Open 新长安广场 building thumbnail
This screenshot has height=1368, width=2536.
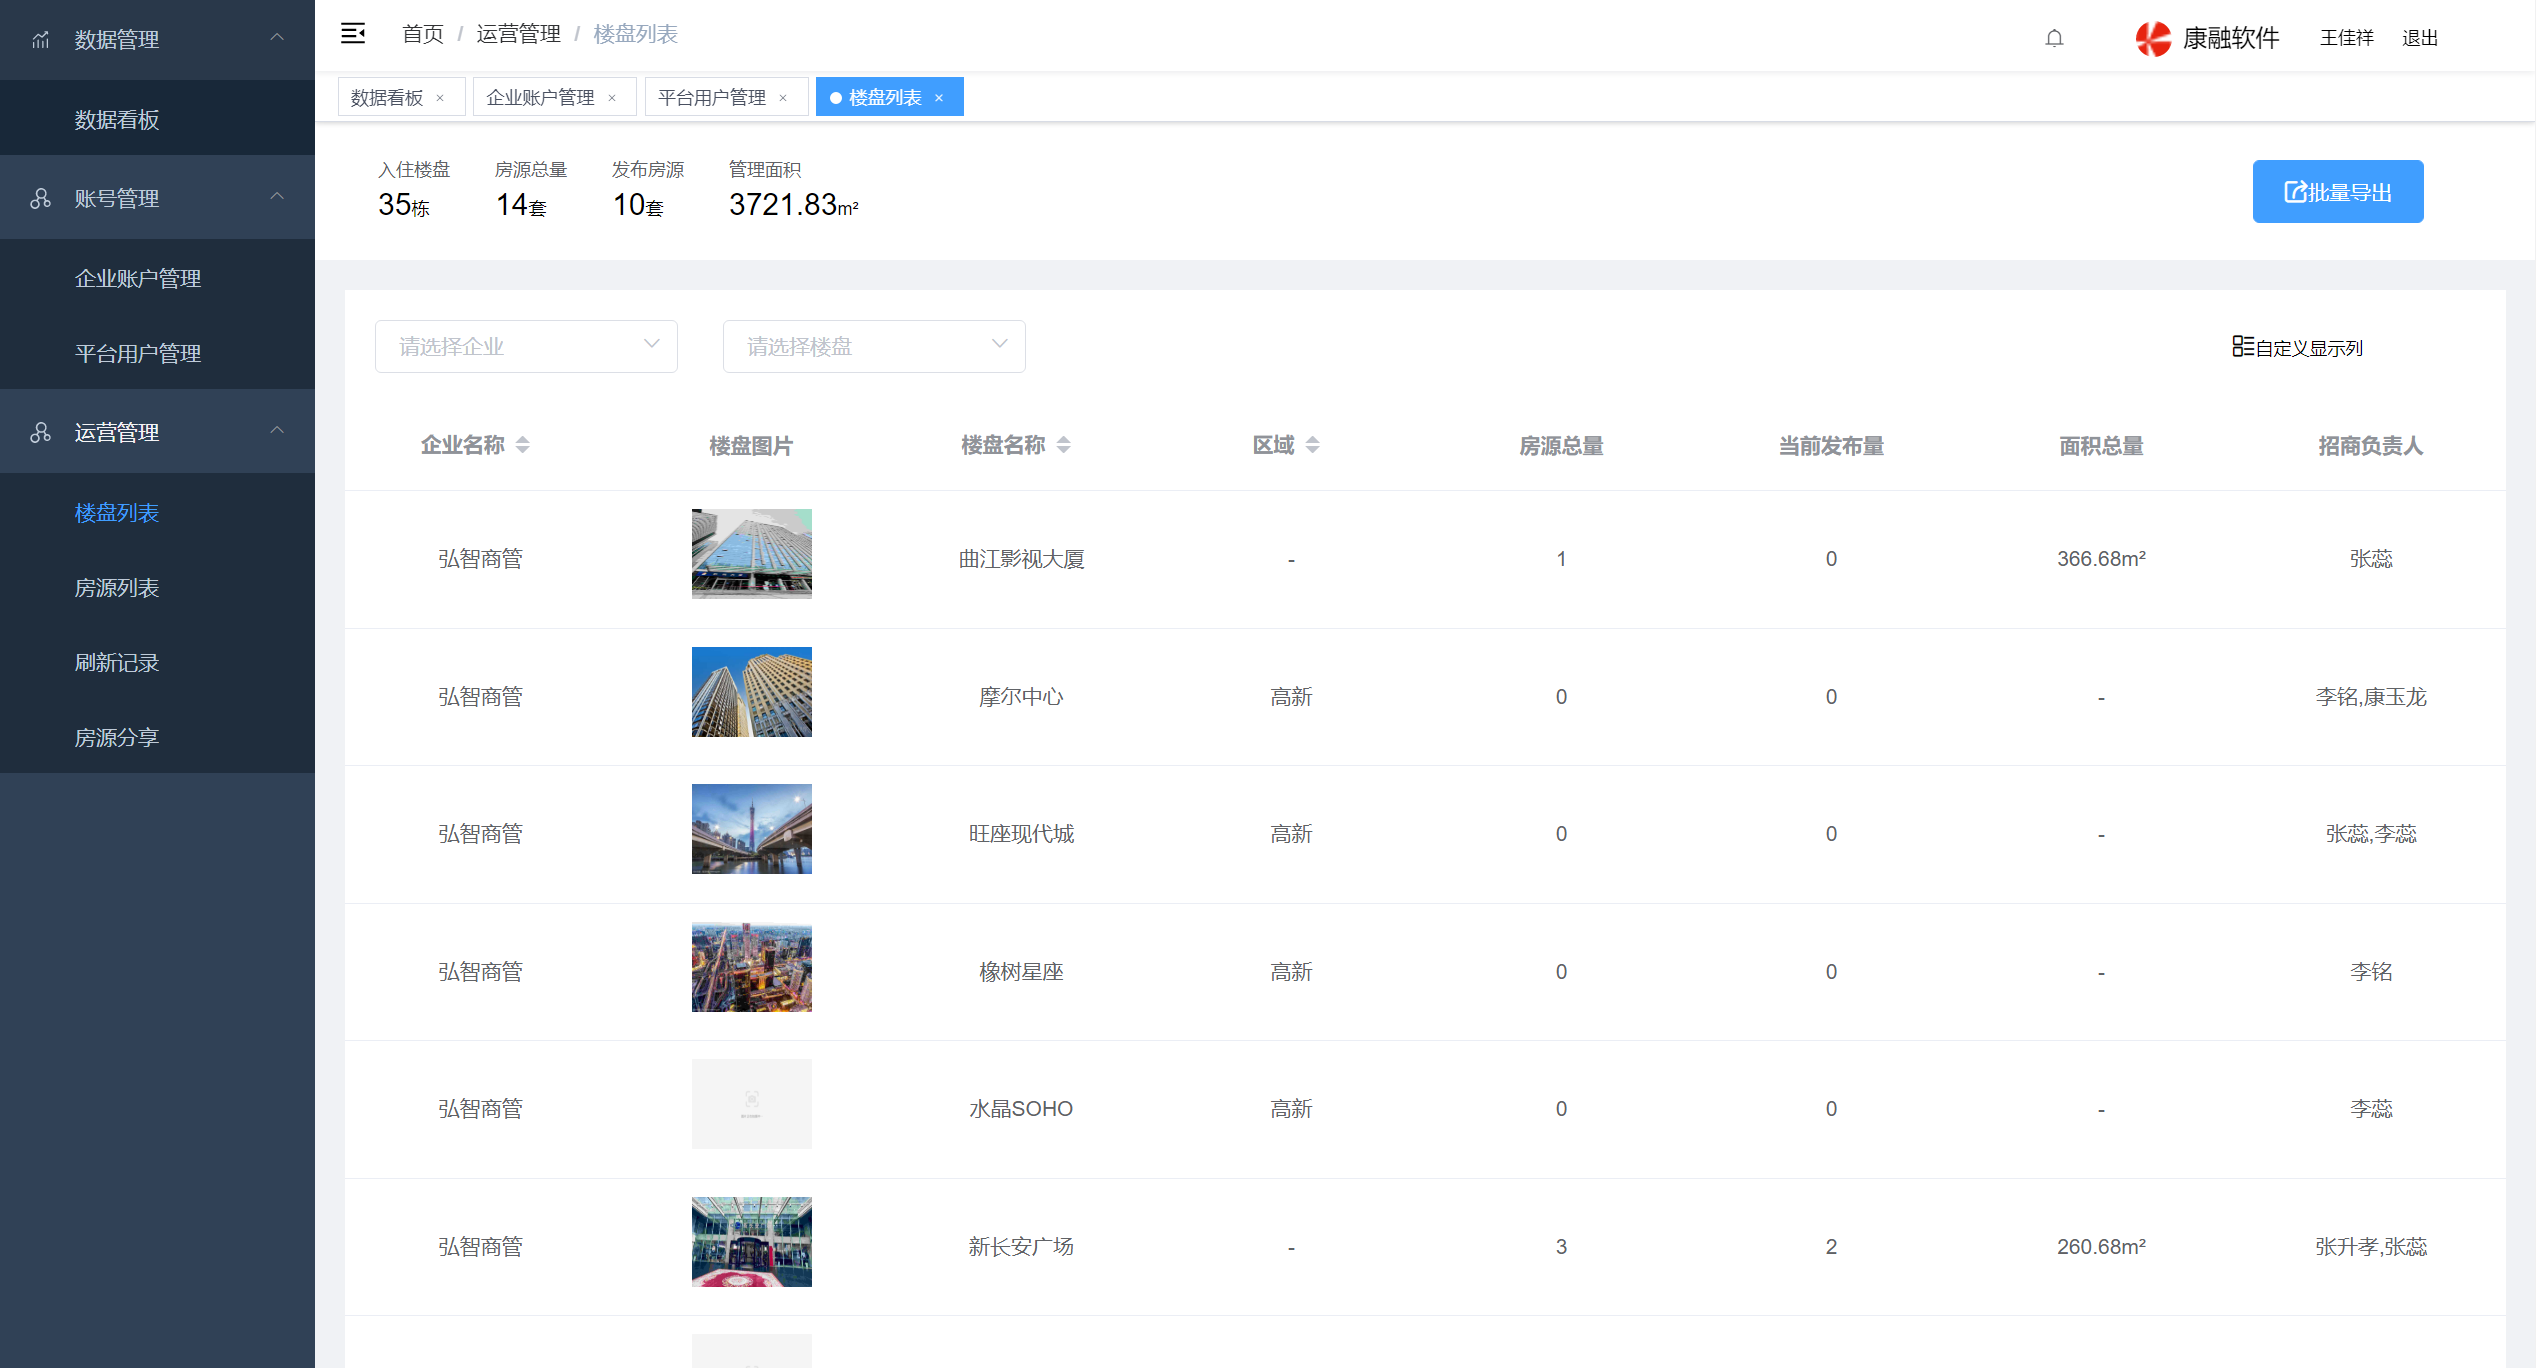coord(752,1242)
